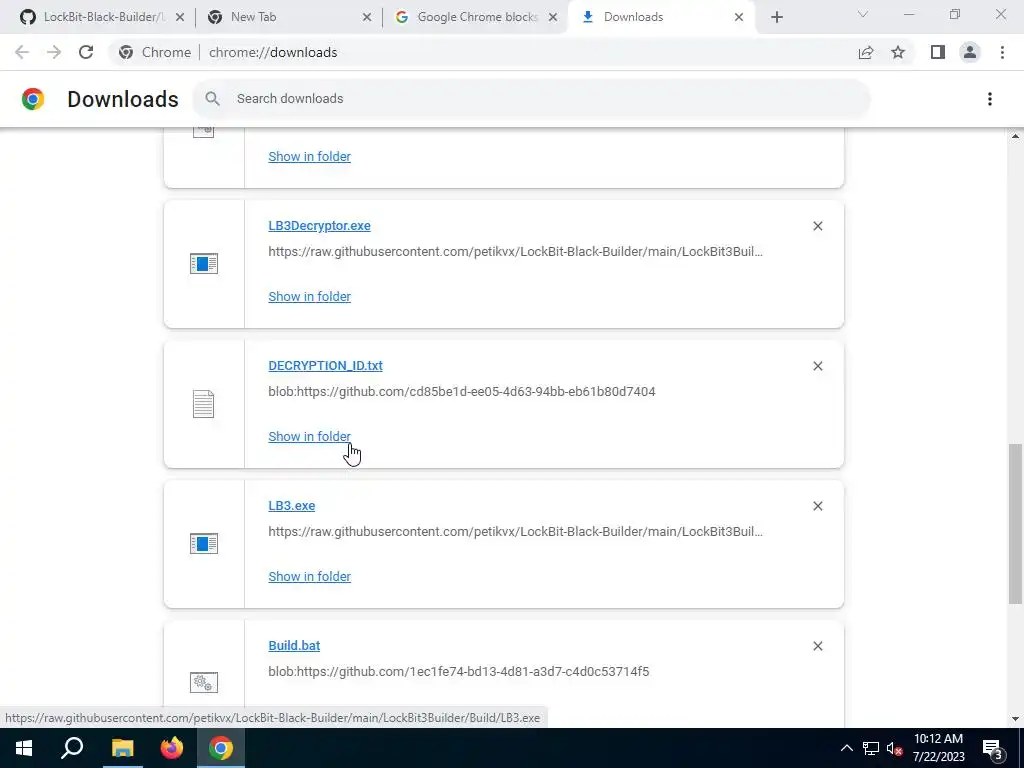Open the notification center icon
1024x768 pixels.
[x=993, y=748]
